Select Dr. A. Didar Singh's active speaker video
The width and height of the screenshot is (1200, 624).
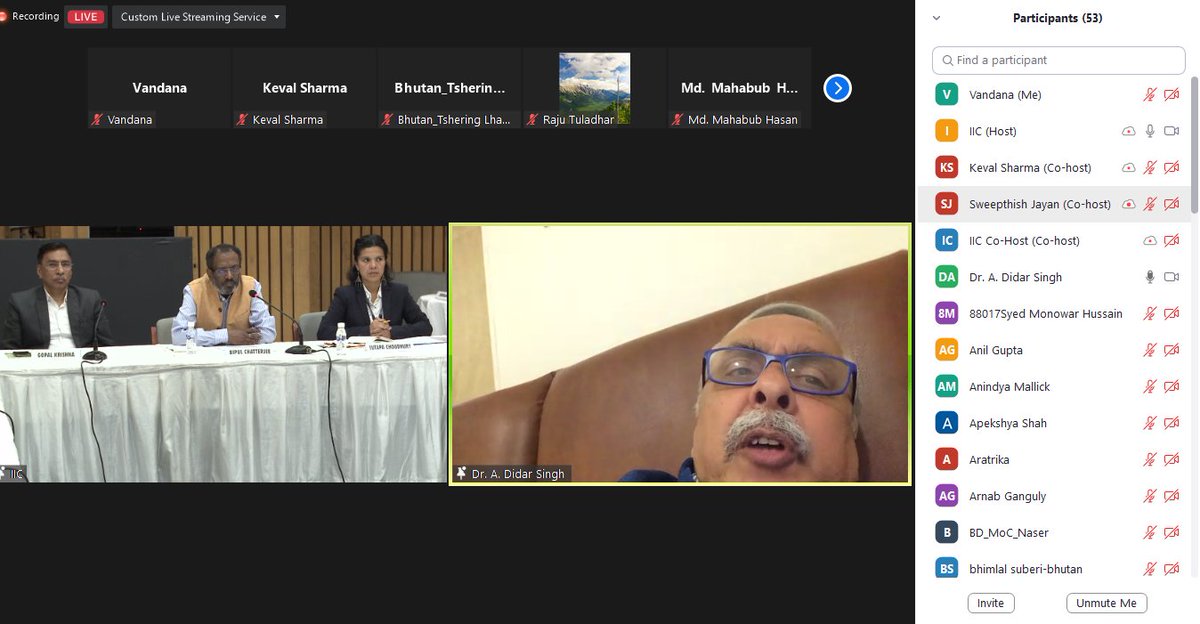680,354
